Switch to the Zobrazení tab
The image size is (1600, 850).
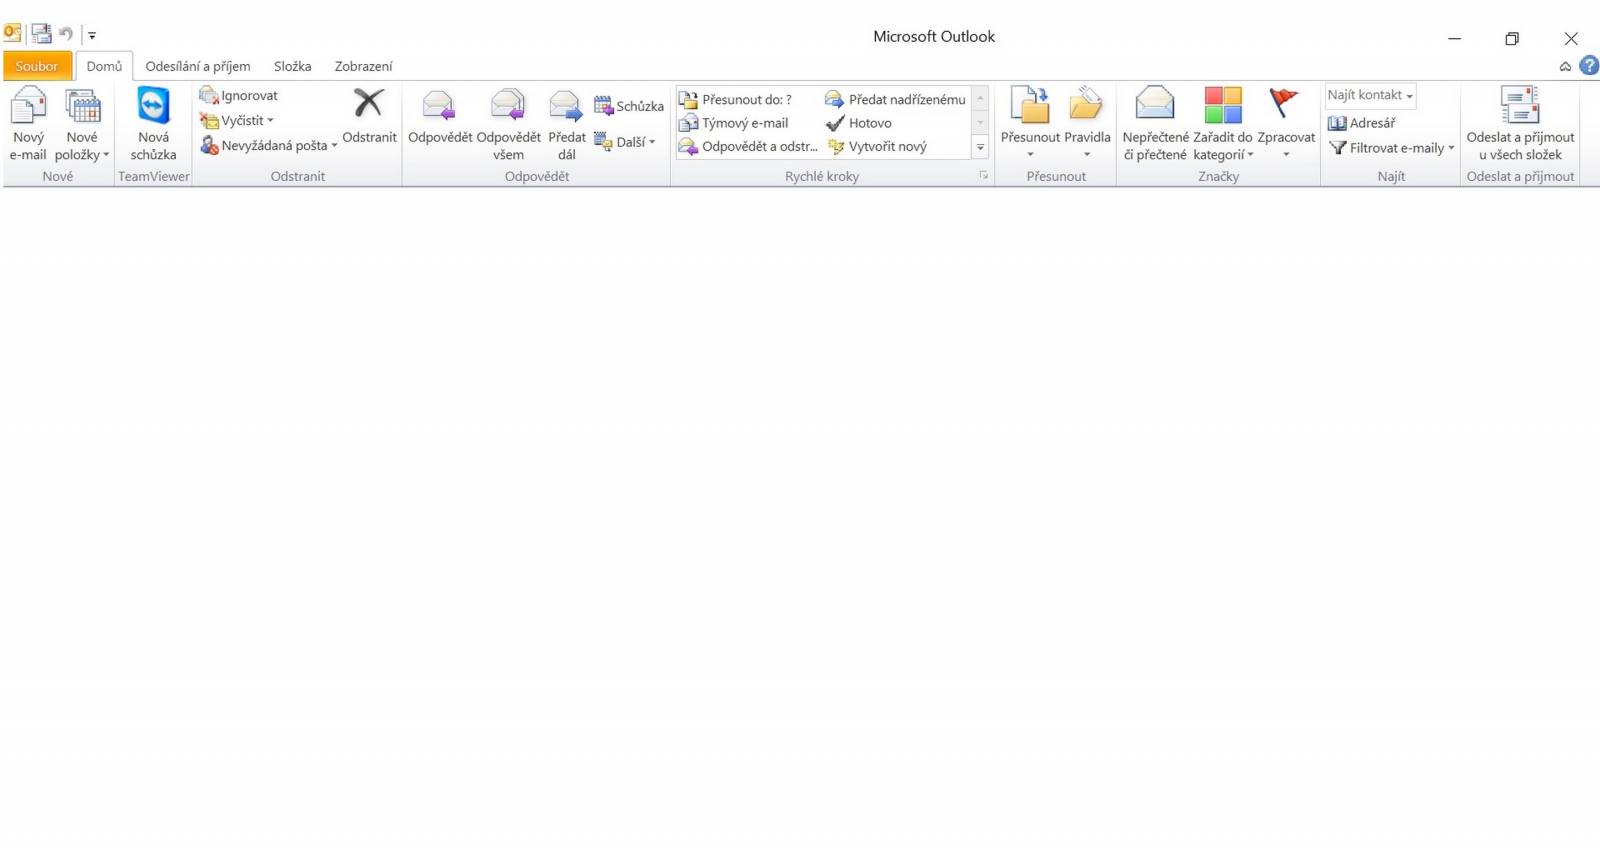tap(363, 66)
